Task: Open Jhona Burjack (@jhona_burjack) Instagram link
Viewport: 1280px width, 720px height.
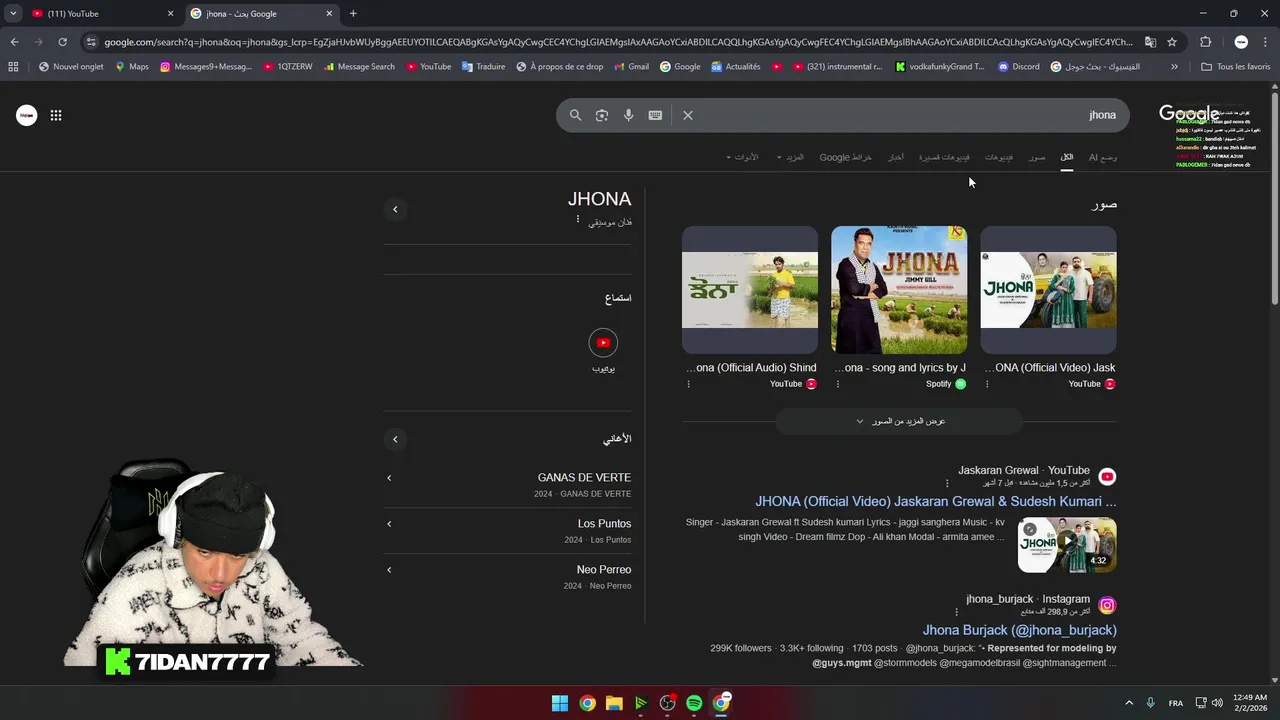Action: click(1020, 630)
